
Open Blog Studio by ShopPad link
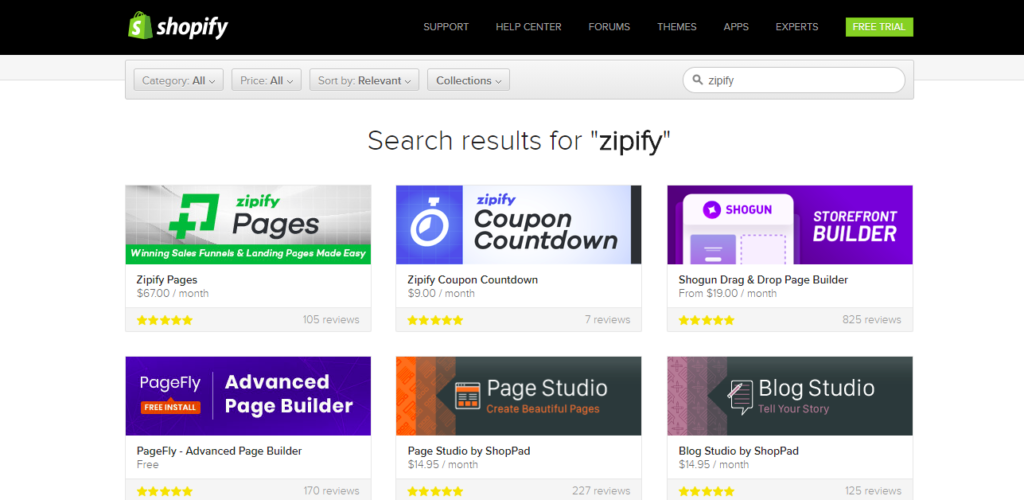[x=739, y=450]
